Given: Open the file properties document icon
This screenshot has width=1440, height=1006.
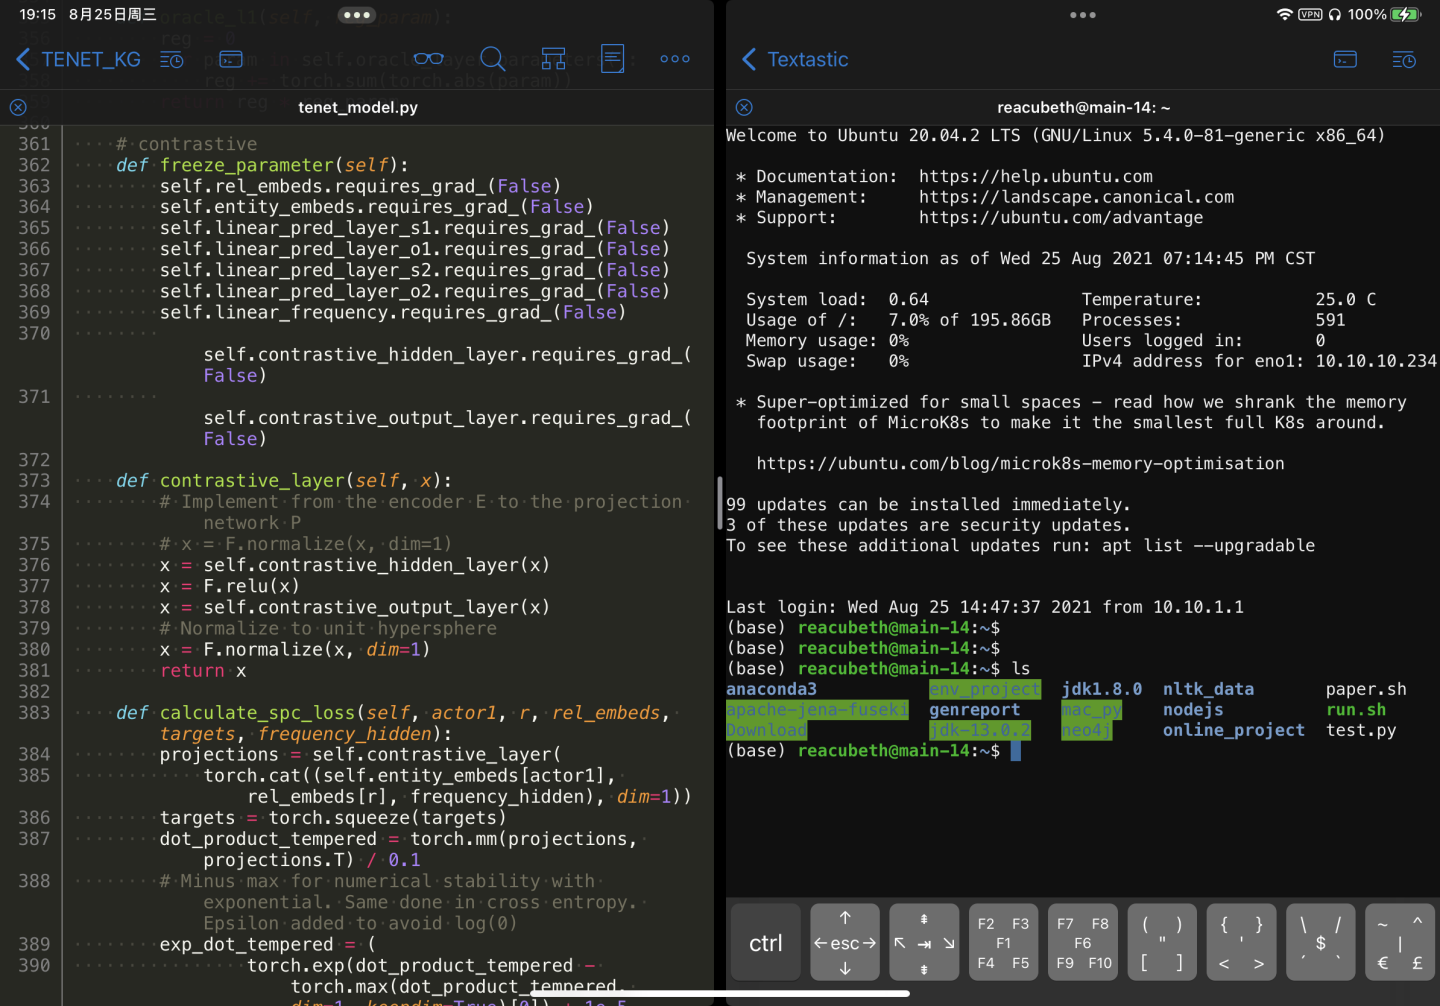Looking at the screenshot, I should (x=613, y=59).
